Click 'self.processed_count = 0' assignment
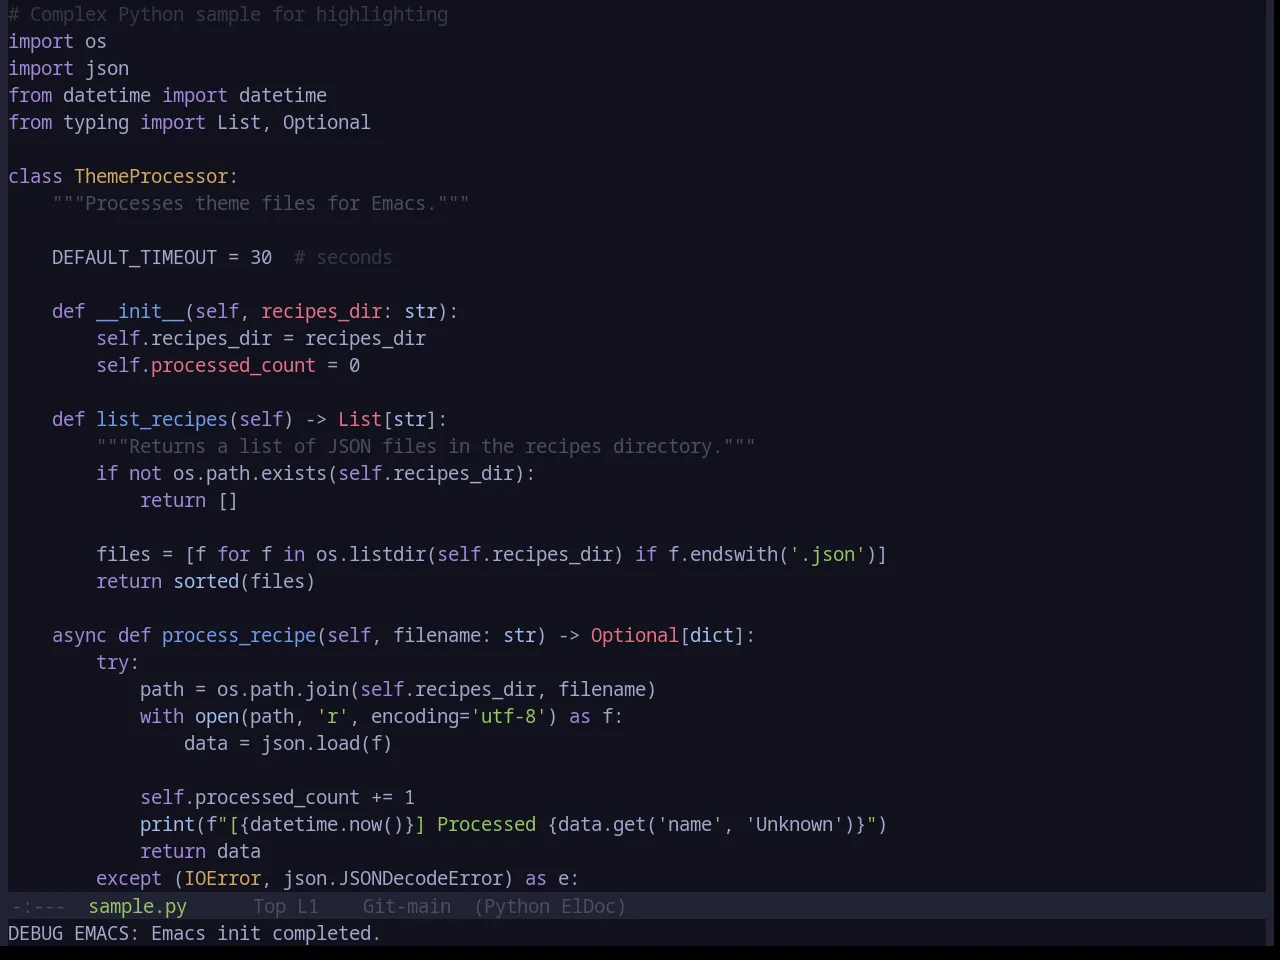 [228, 365]
